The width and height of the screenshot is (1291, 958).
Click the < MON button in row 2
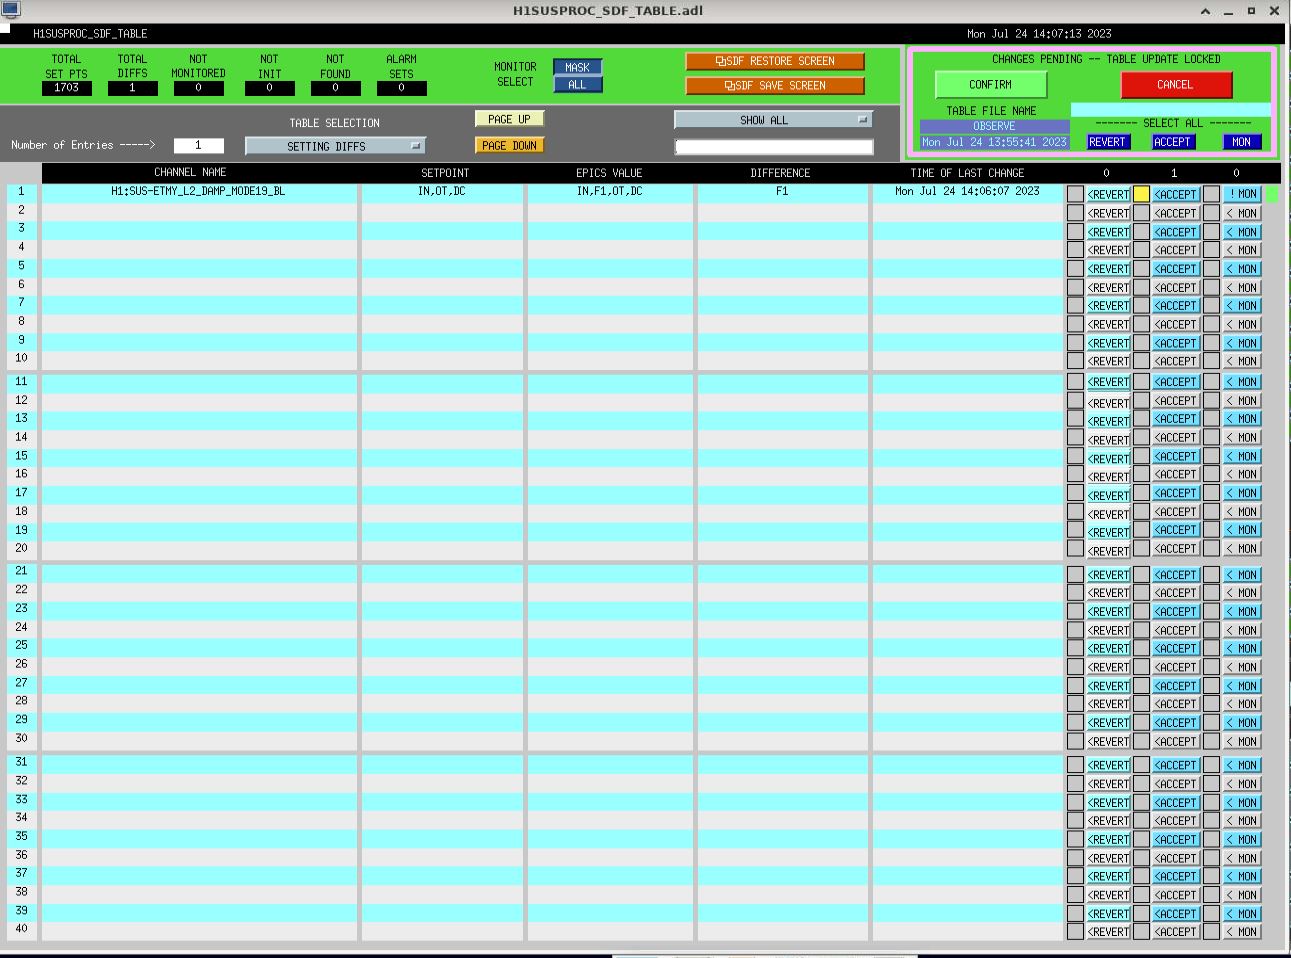point(1242,213)
